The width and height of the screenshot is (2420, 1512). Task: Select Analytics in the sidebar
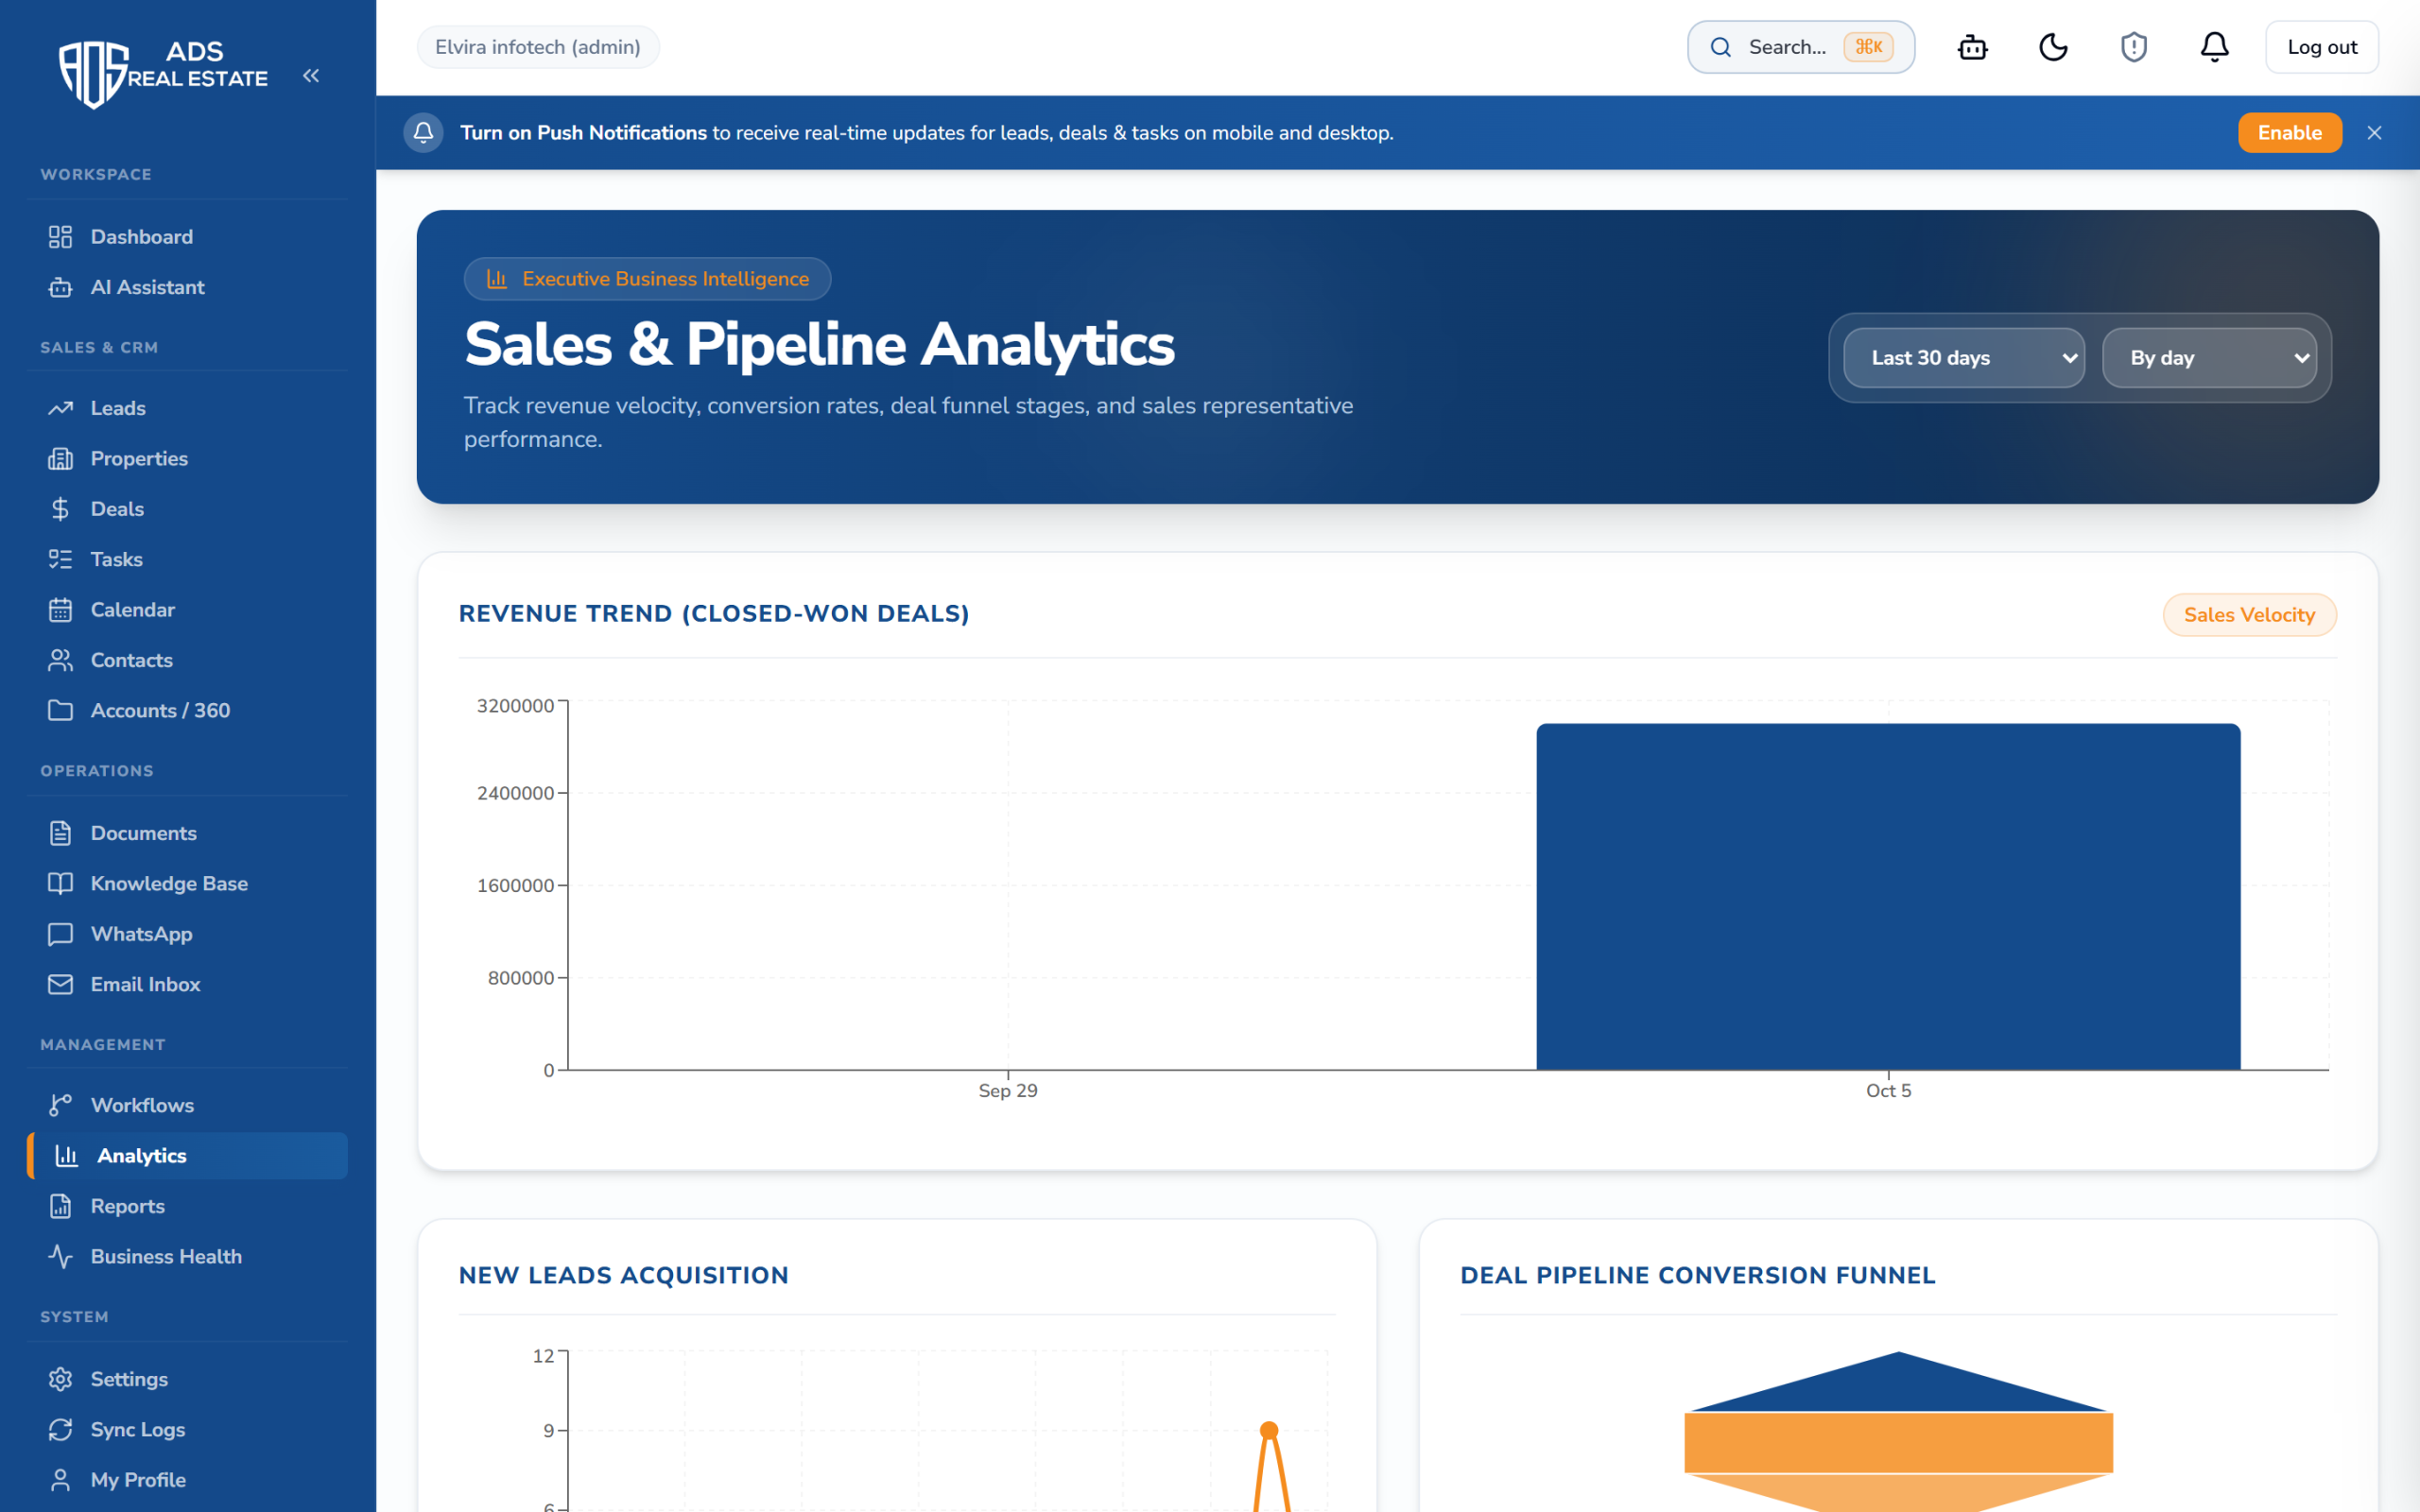coord(188,1156)
